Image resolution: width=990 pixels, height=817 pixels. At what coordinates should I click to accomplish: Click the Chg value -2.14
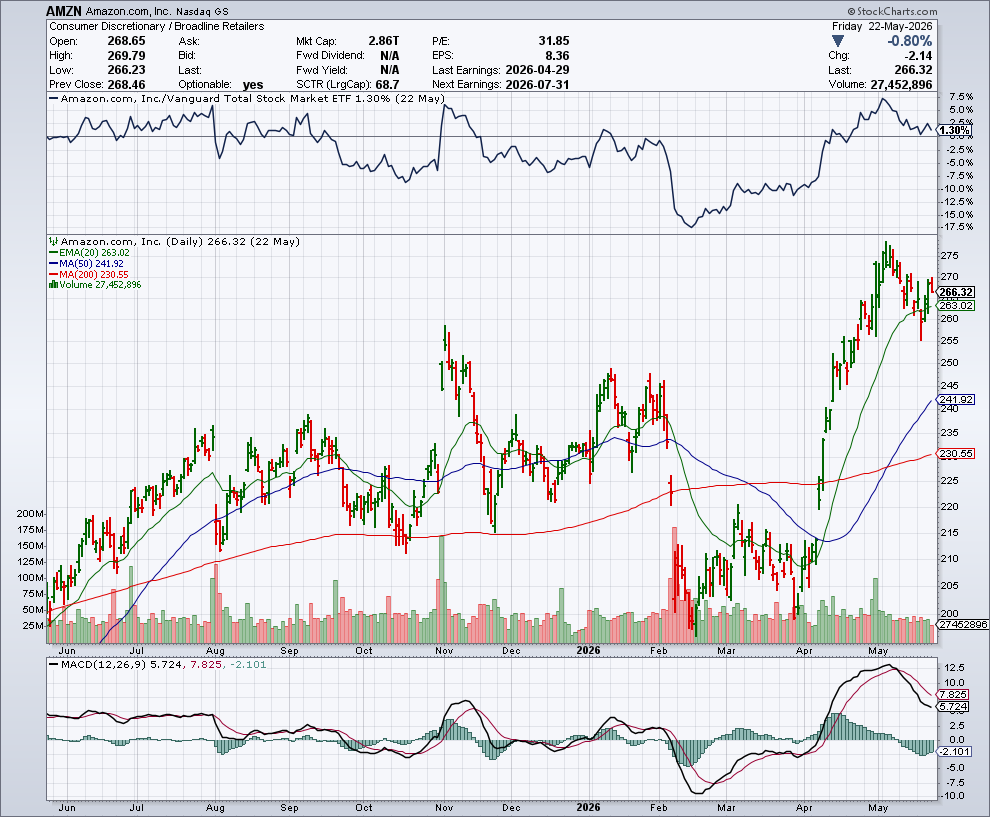click(x=918, y=56)
